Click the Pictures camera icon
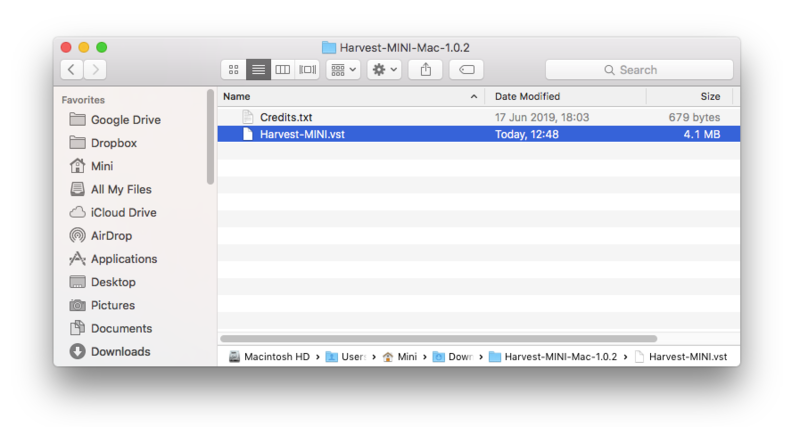 78,305
